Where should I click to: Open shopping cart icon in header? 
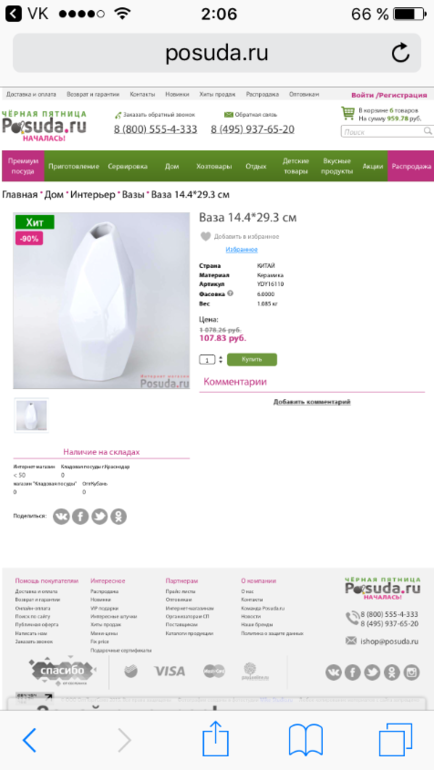tap(348, 113)
